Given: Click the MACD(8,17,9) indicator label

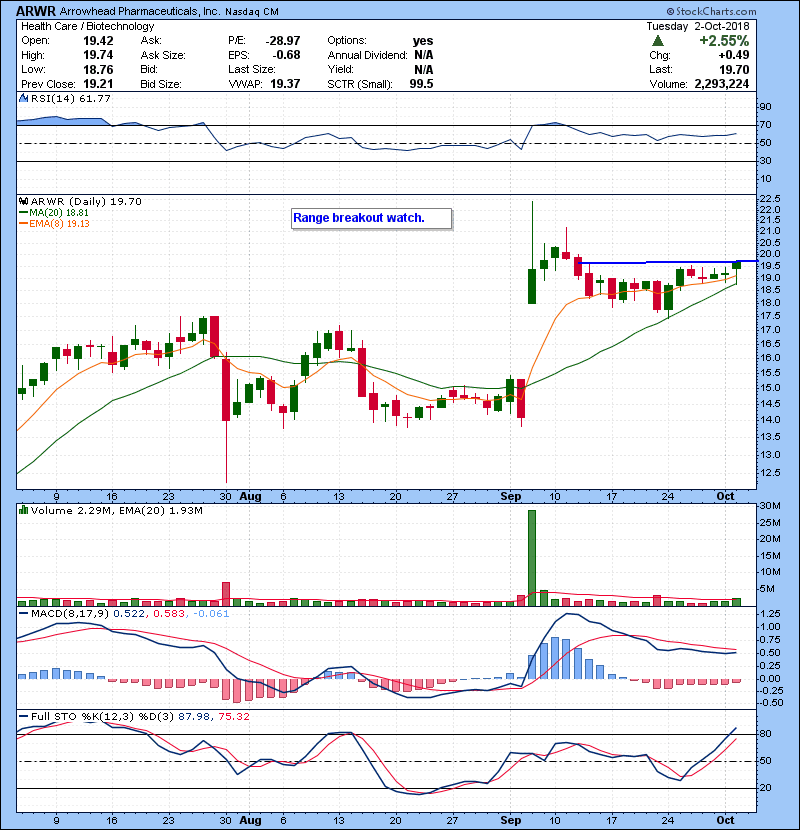Looking at the screenshot, I should (x=71, y=614).
